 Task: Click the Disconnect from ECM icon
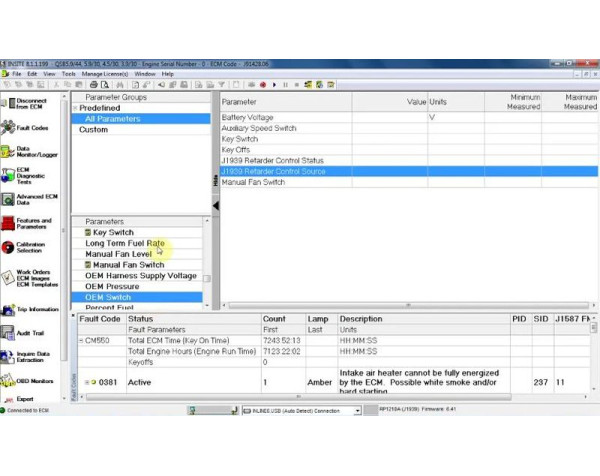(9, 104)
